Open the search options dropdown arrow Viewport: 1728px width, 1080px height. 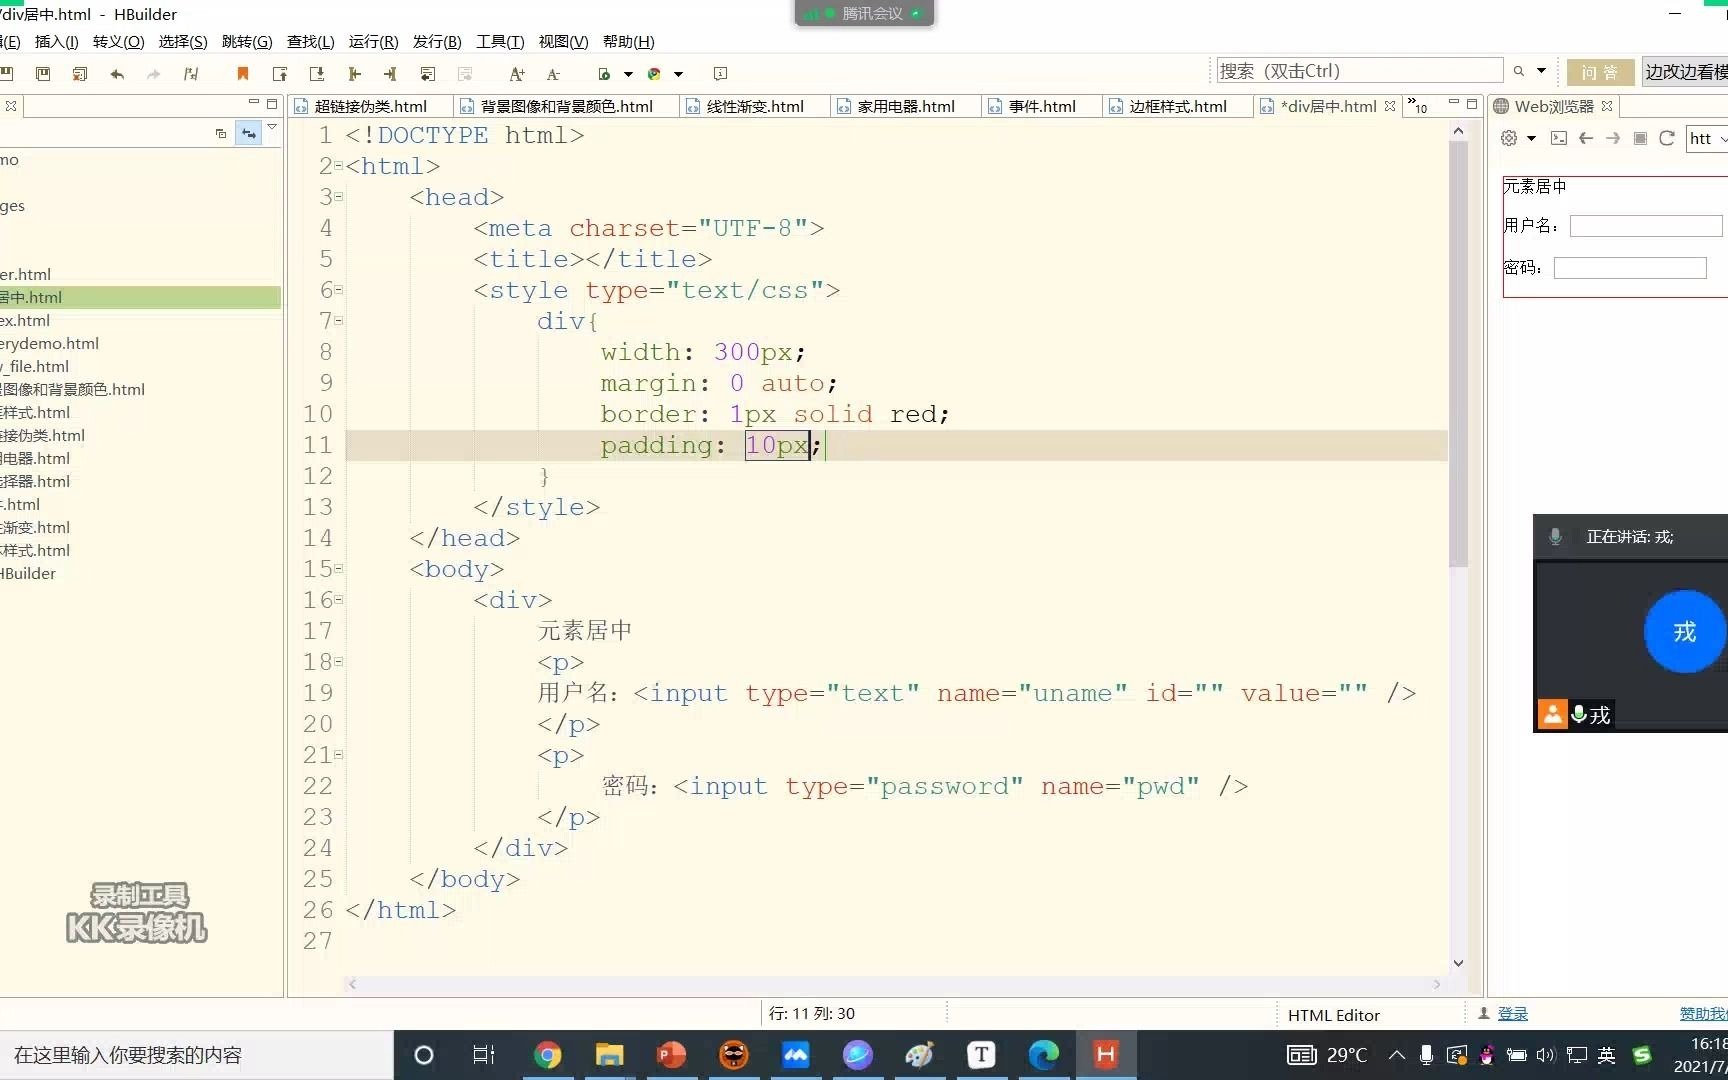pos(1541,71)
